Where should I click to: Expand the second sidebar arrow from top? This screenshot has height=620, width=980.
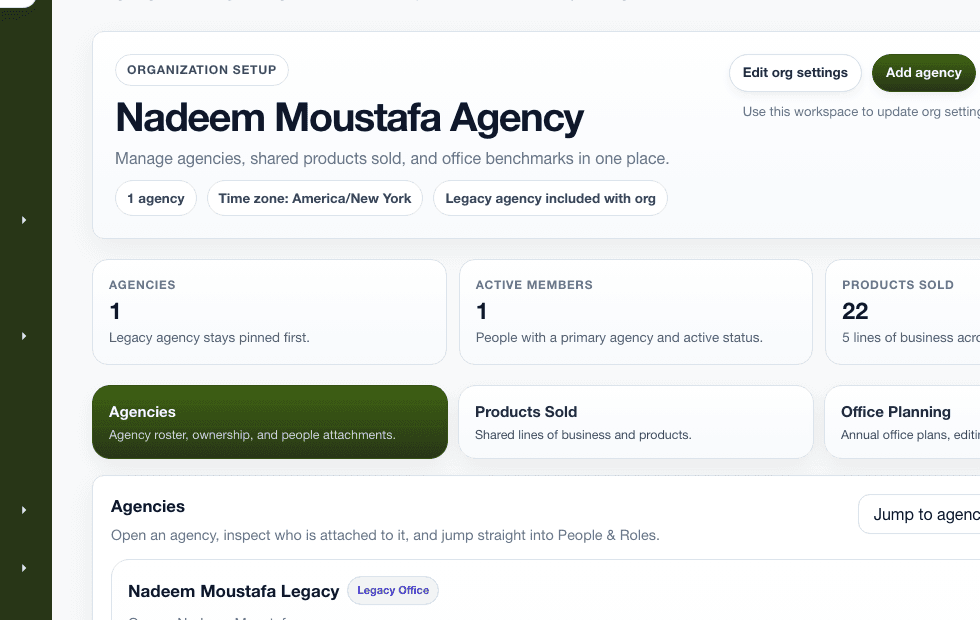(x=24, y=336)
